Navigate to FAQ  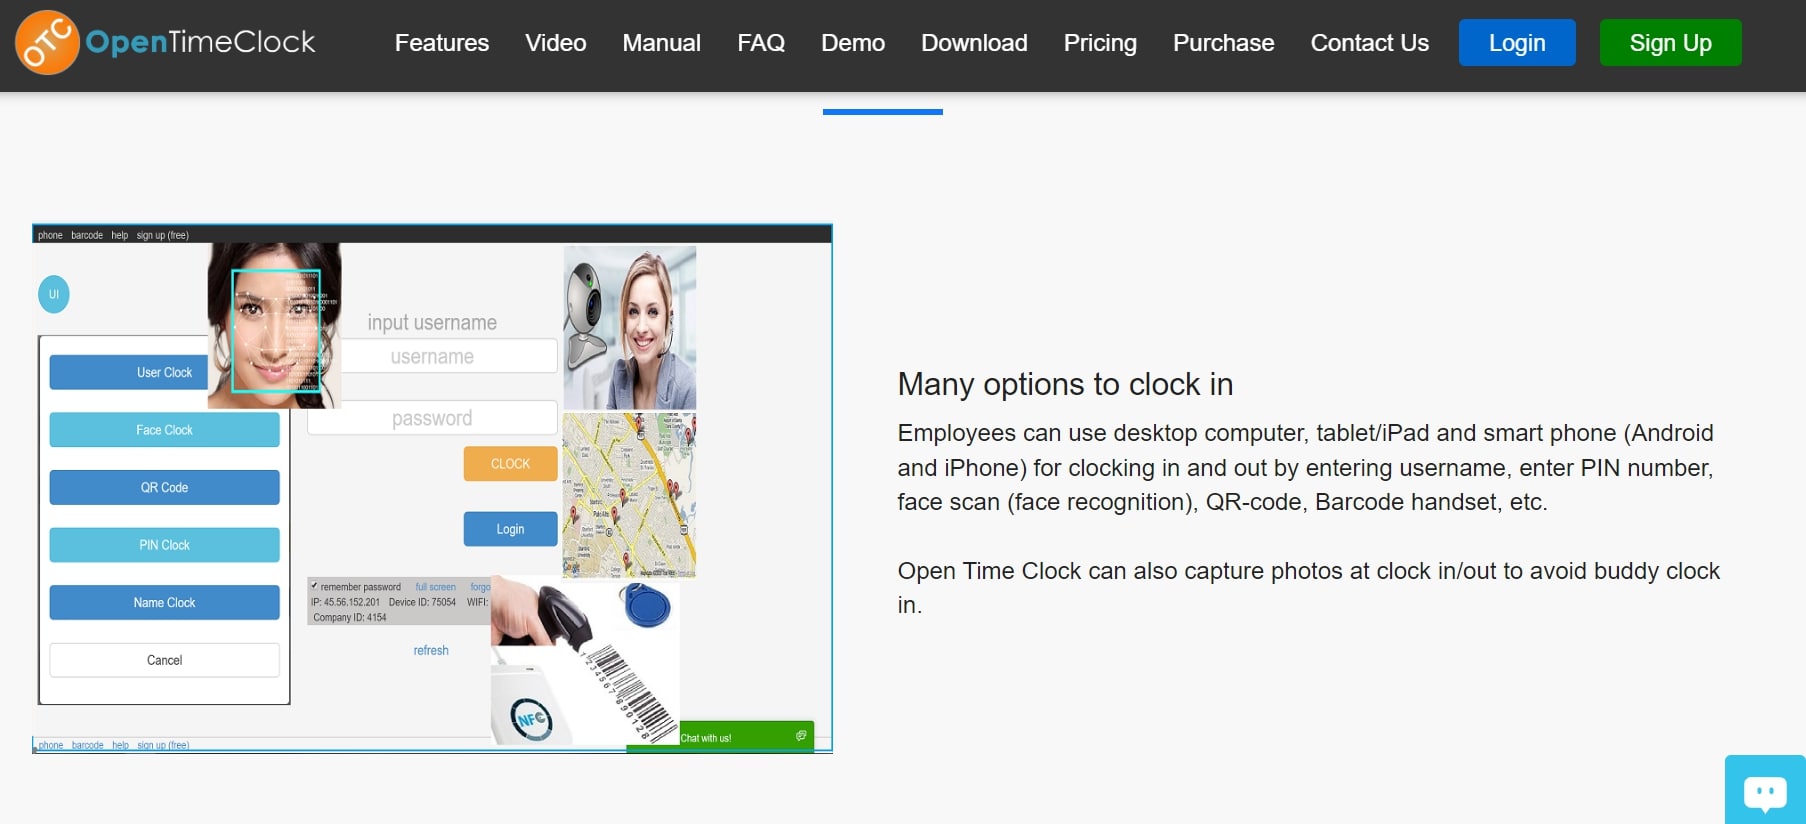[760, 43]
